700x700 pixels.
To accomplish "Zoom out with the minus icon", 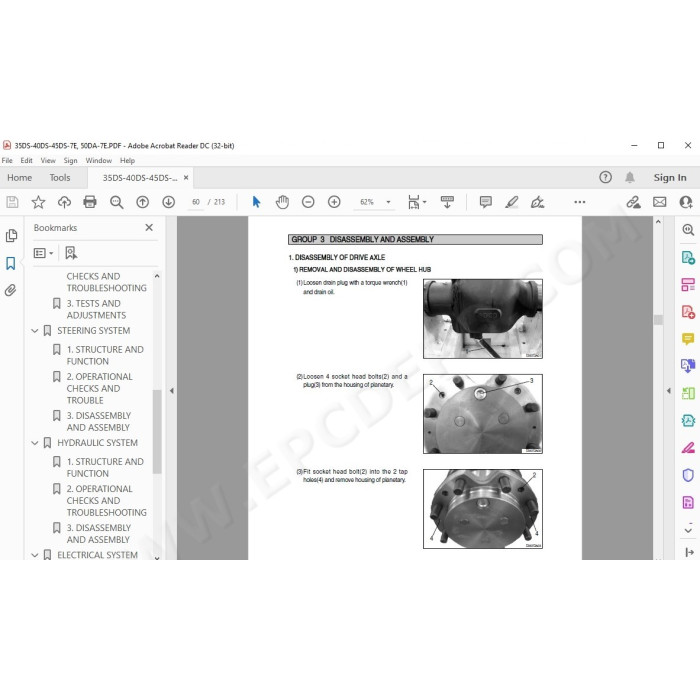I will click(x=308, y=202).
